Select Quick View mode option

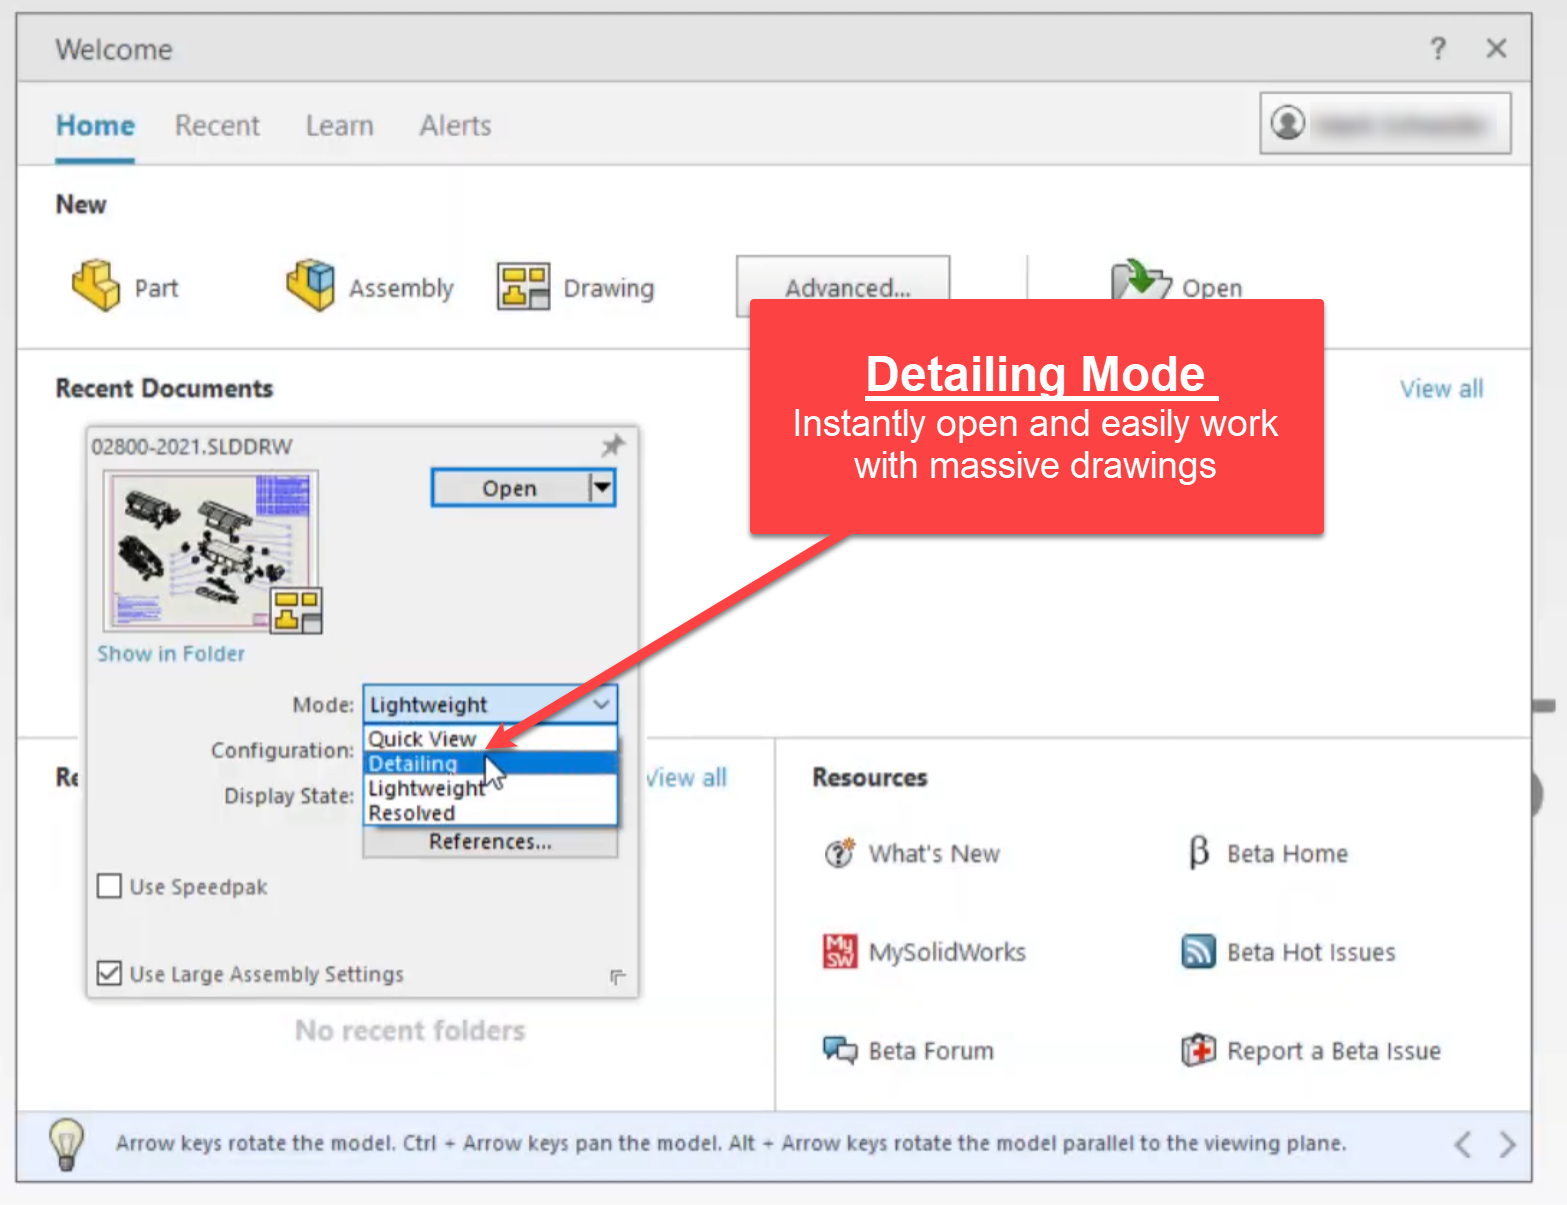tap(490, 738)
